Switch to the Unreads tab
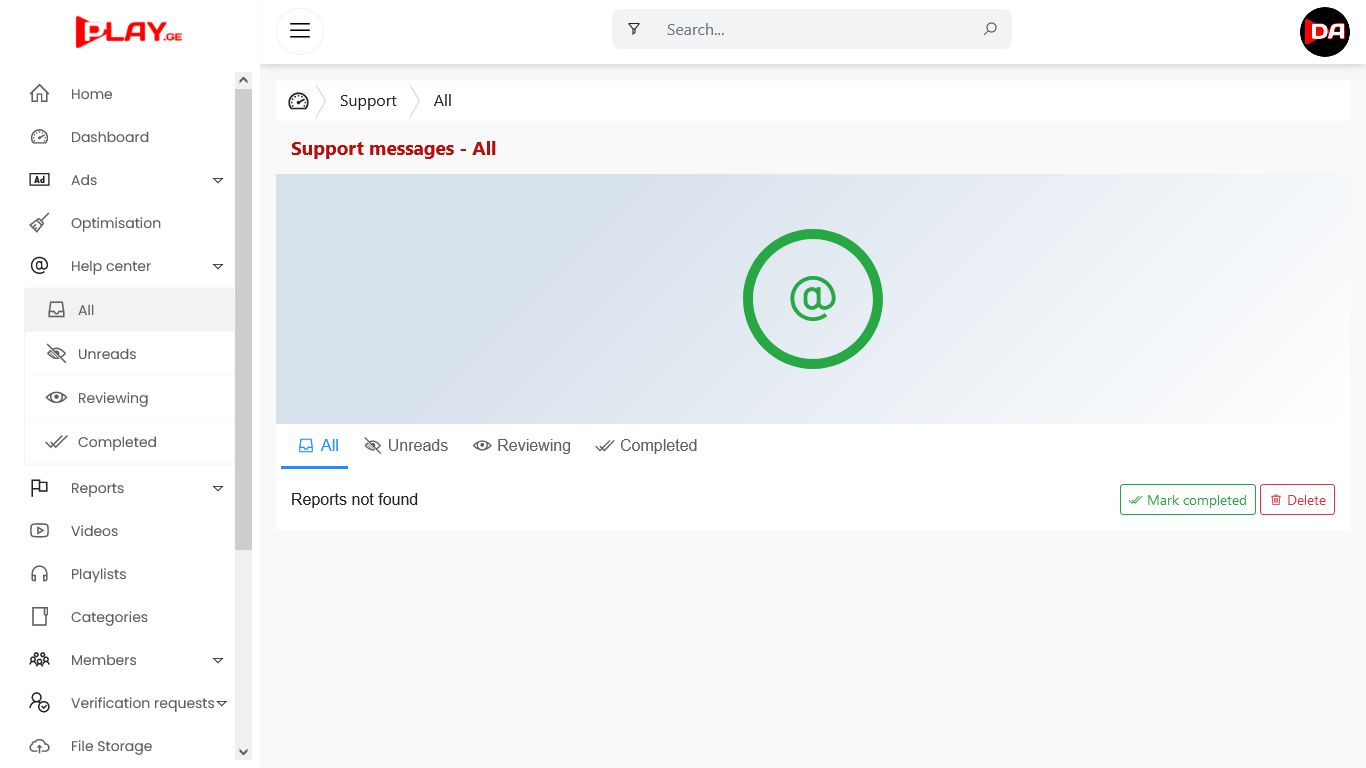The image size is (1366, 768). [406, 446]
